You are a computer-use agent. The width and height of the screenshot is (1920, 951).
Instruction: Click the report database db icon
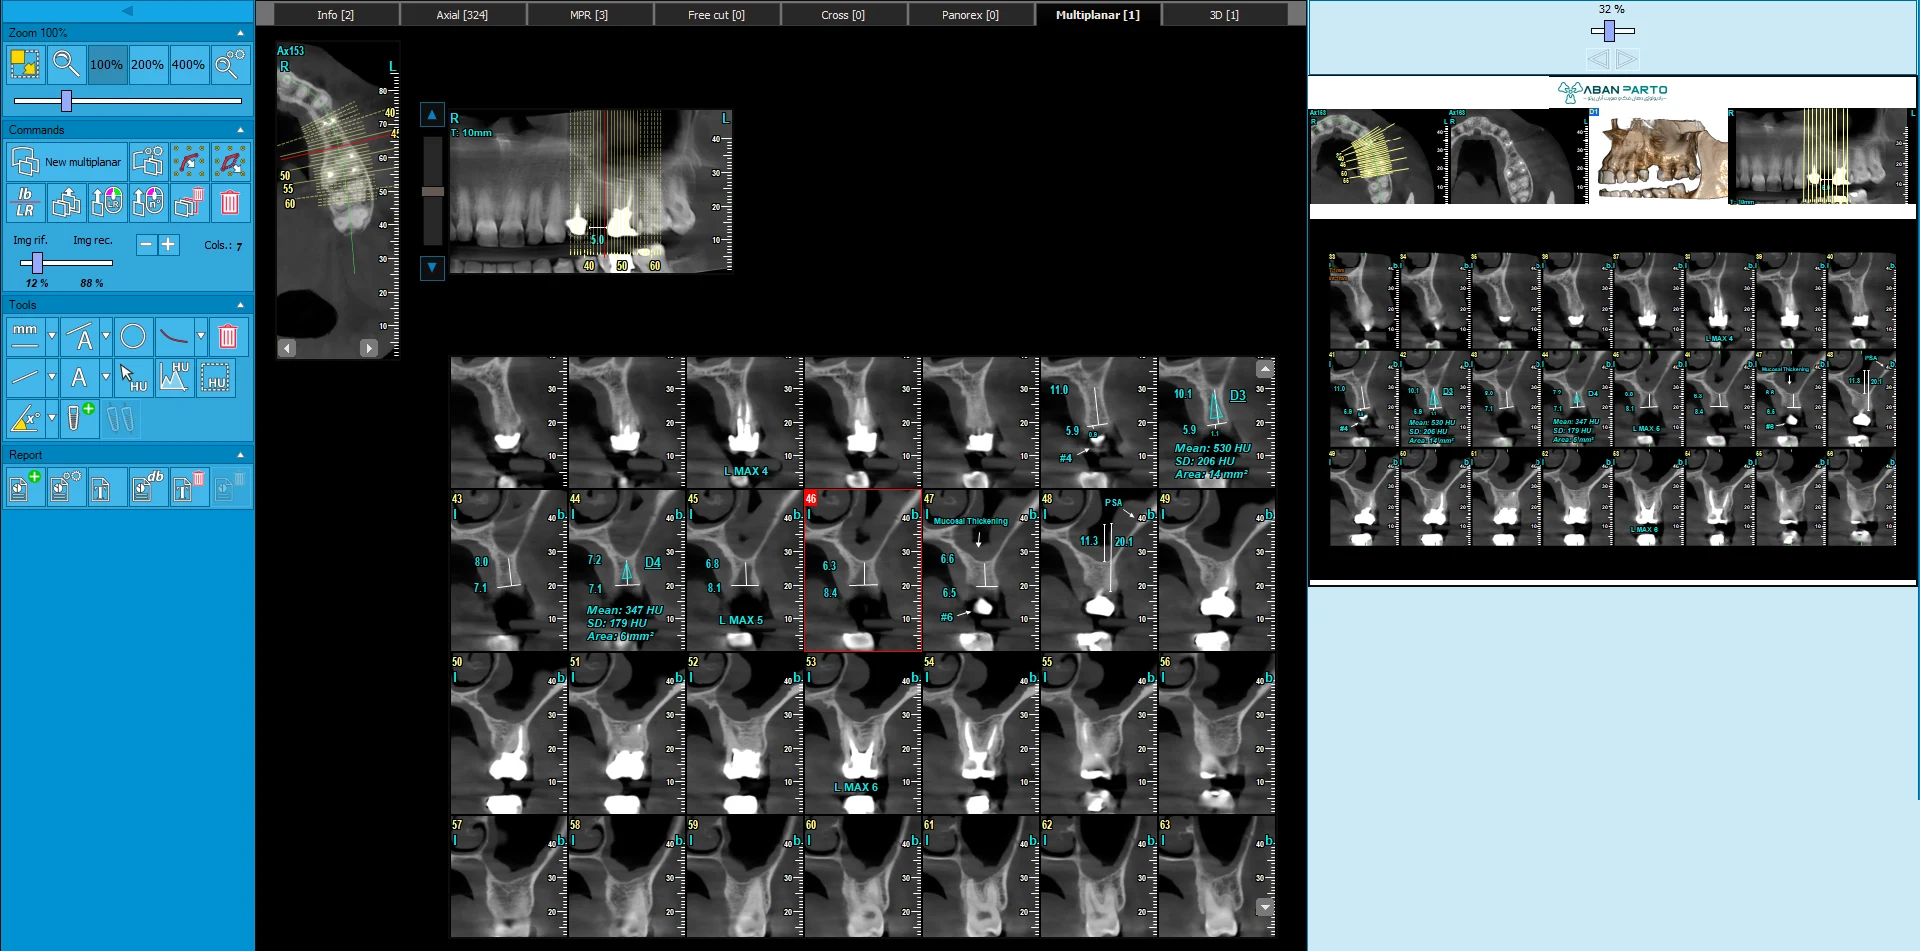pyautogui.click(x=148, y=487)
